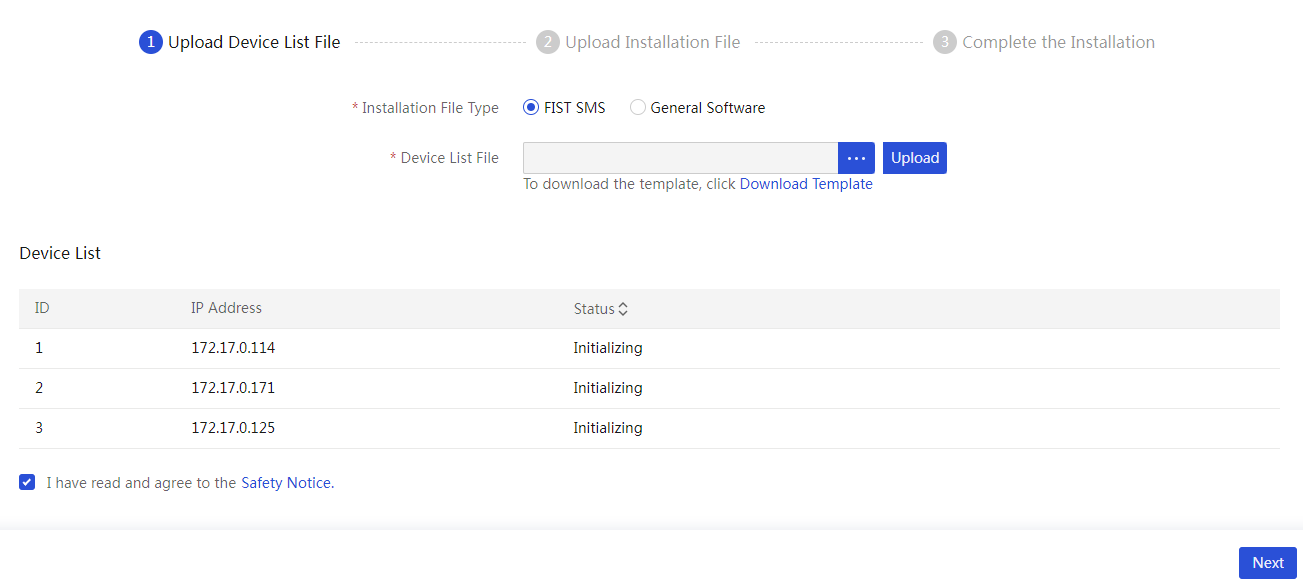Open the Safety Notice link

point(286,482)
